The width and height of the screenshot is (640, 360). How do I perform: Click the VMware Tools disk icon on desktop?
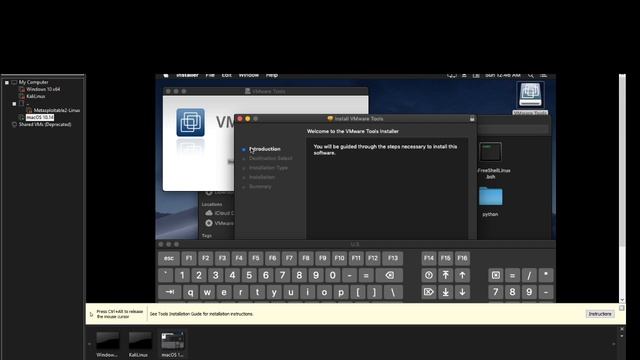click(x=530, y=95)
